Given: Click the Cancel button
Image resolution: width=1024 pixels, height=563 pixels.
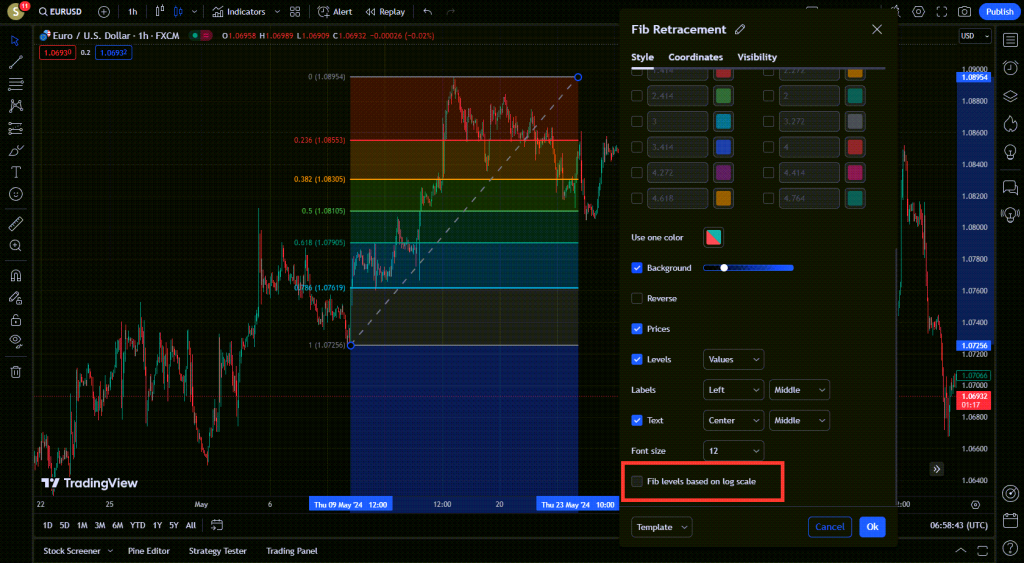Looking at the screenshot, I should tap(829, 527).
